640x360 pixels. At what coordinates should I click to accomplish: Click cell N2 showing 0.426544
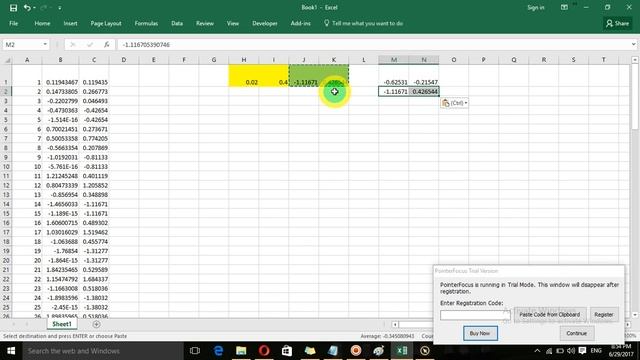[x=424, y=91]
